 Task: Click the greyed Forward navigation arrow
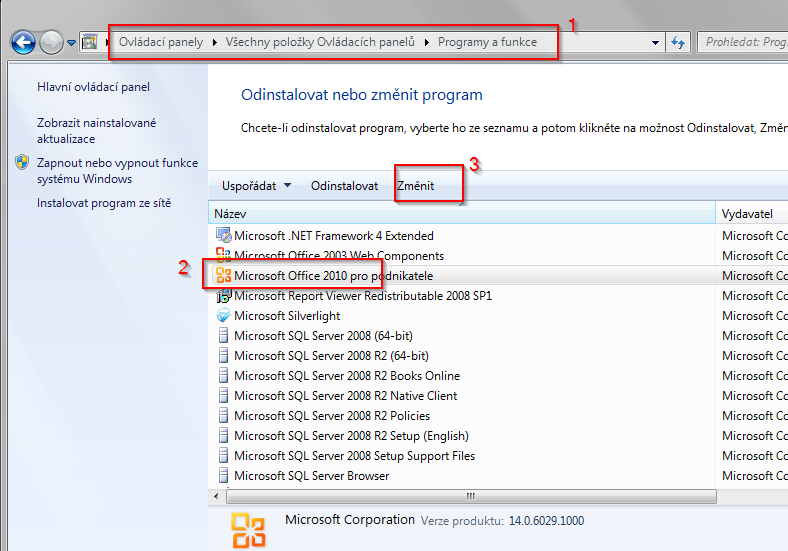(x=51, y=43)
